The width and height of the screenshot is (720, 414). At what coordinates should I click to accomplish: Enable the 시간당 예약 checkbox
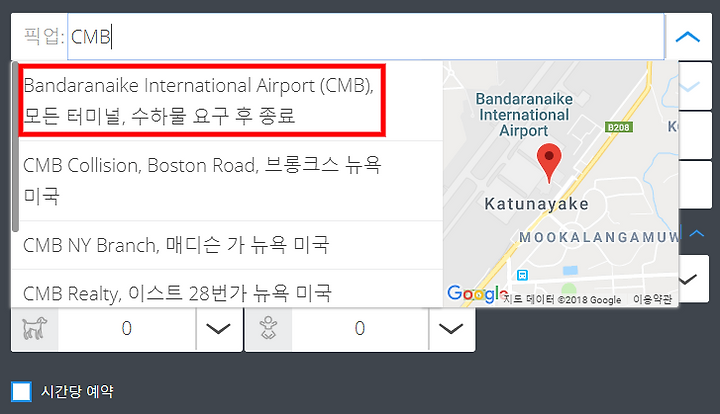click(22, 392)
